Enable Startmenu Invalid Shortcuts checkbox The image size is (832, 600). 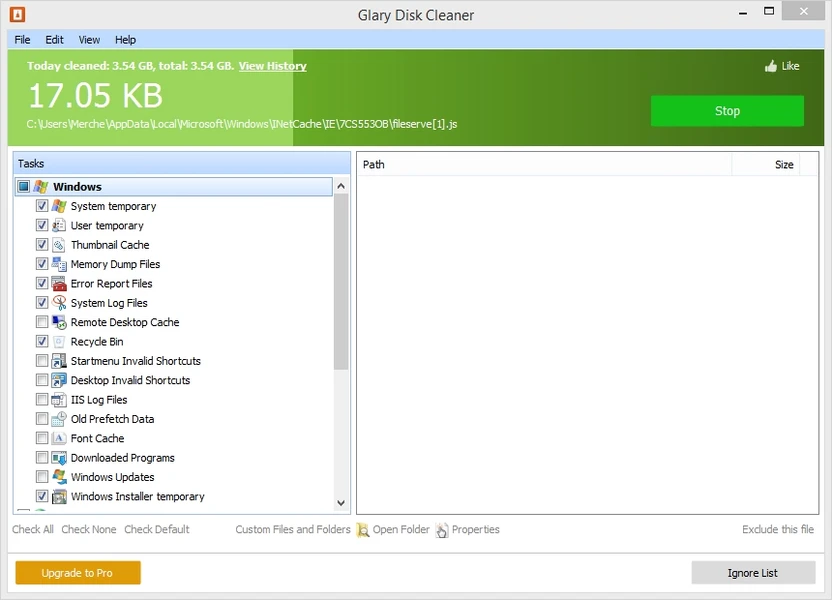tap(42, 360)
